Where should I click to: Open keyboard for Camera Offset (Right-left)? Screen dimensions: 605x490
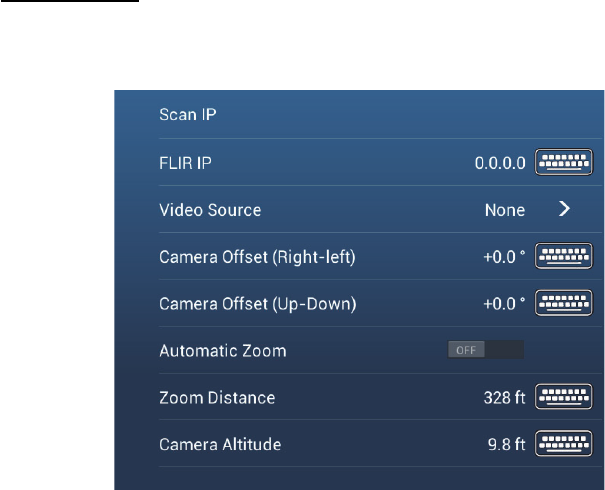click(x=564, y=255)
